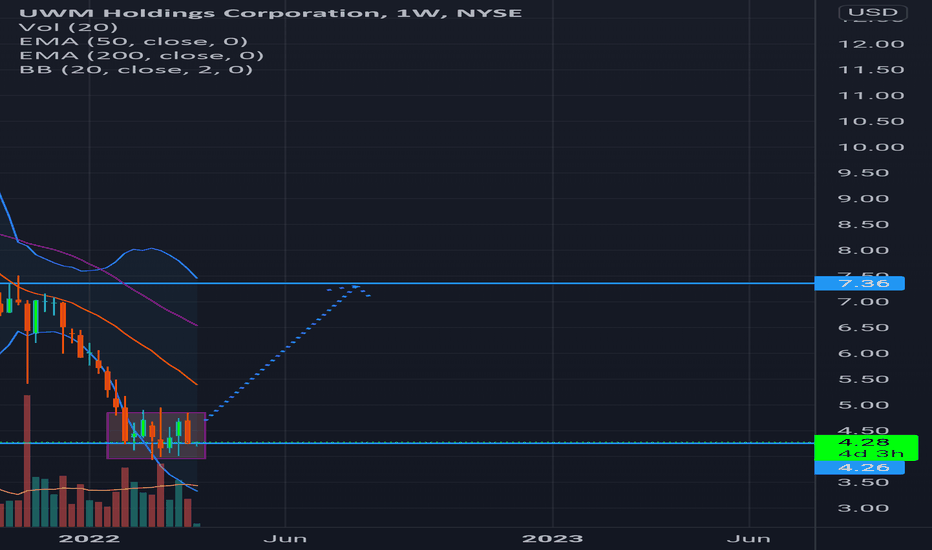Select the BB (20, close, 2, 0) indicator

tap(136, 70)
